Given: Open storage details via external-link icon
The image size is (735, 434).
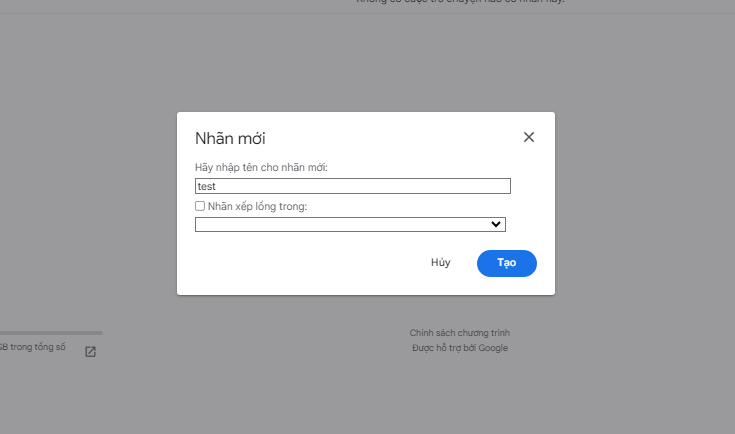Looking at the screenshot, I should 90,351.
